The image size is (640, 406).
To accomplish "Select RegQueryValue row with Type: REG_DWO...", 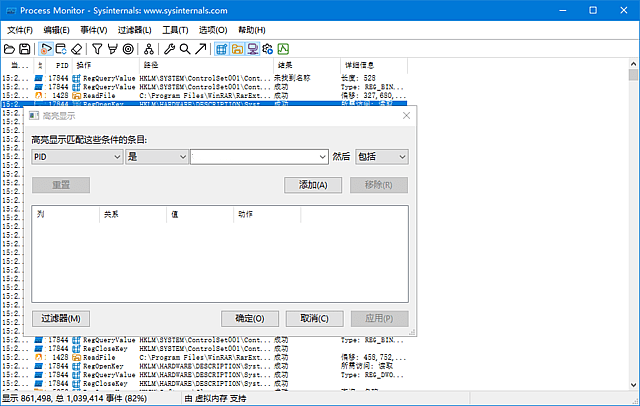I will pos(204,375).
